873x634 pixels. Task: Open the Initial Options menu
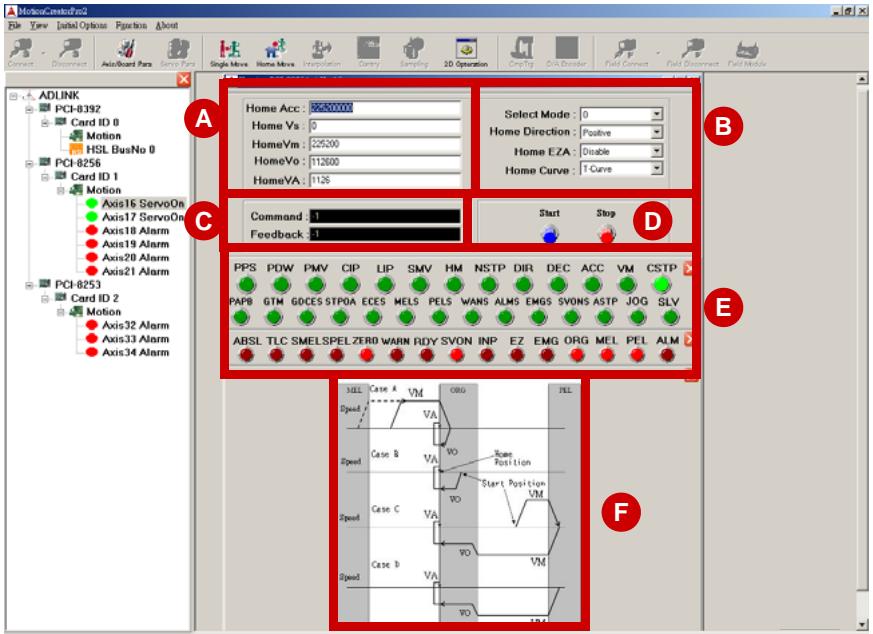[82, 26]
